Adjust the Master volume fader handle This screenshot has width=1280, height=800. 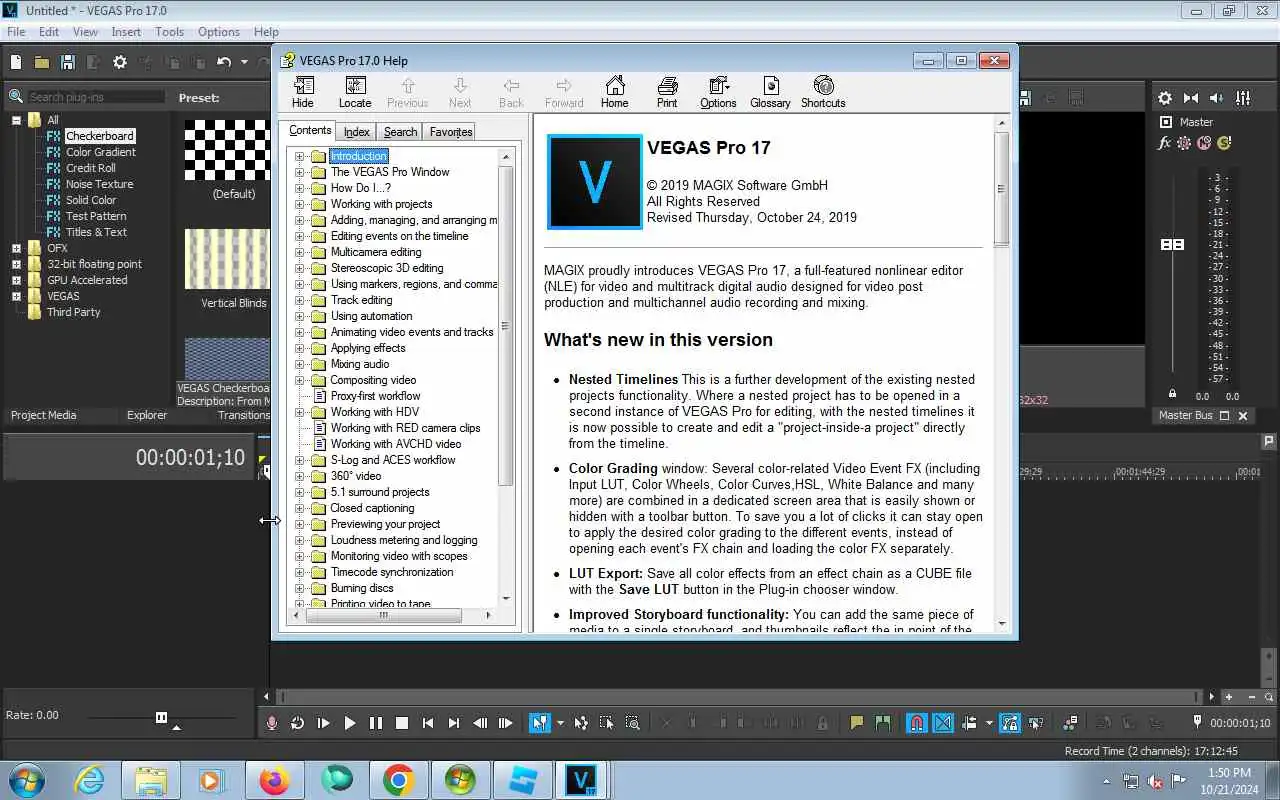coord(1172,245)
